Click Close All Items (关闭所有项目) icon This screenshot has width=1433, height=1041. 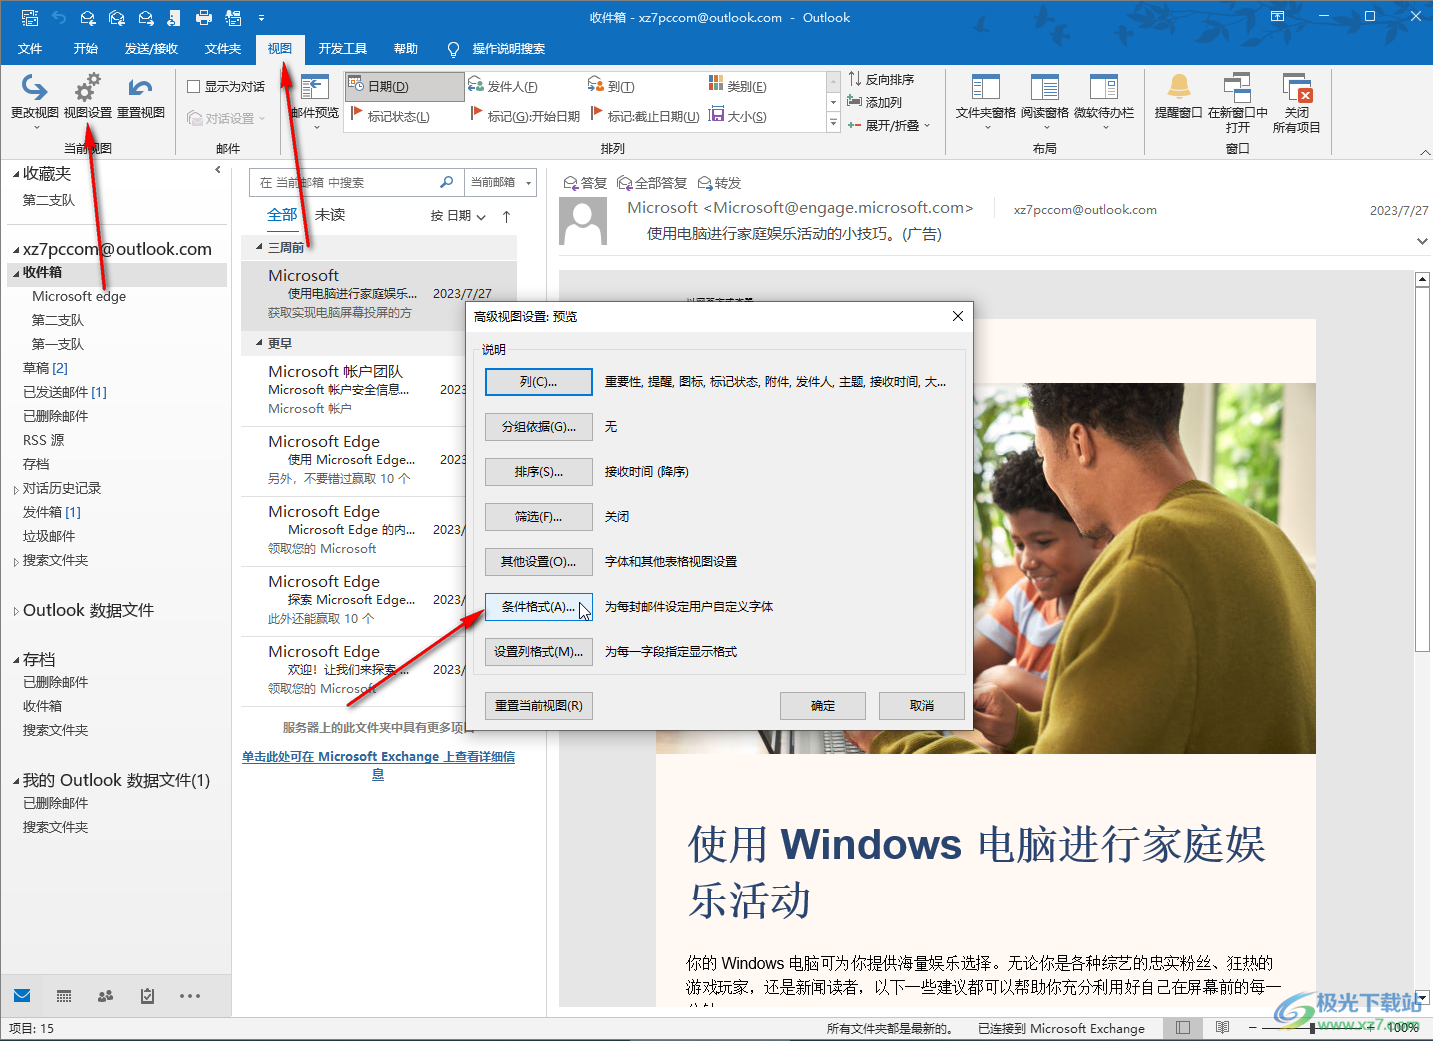[x=1297, y=88]
